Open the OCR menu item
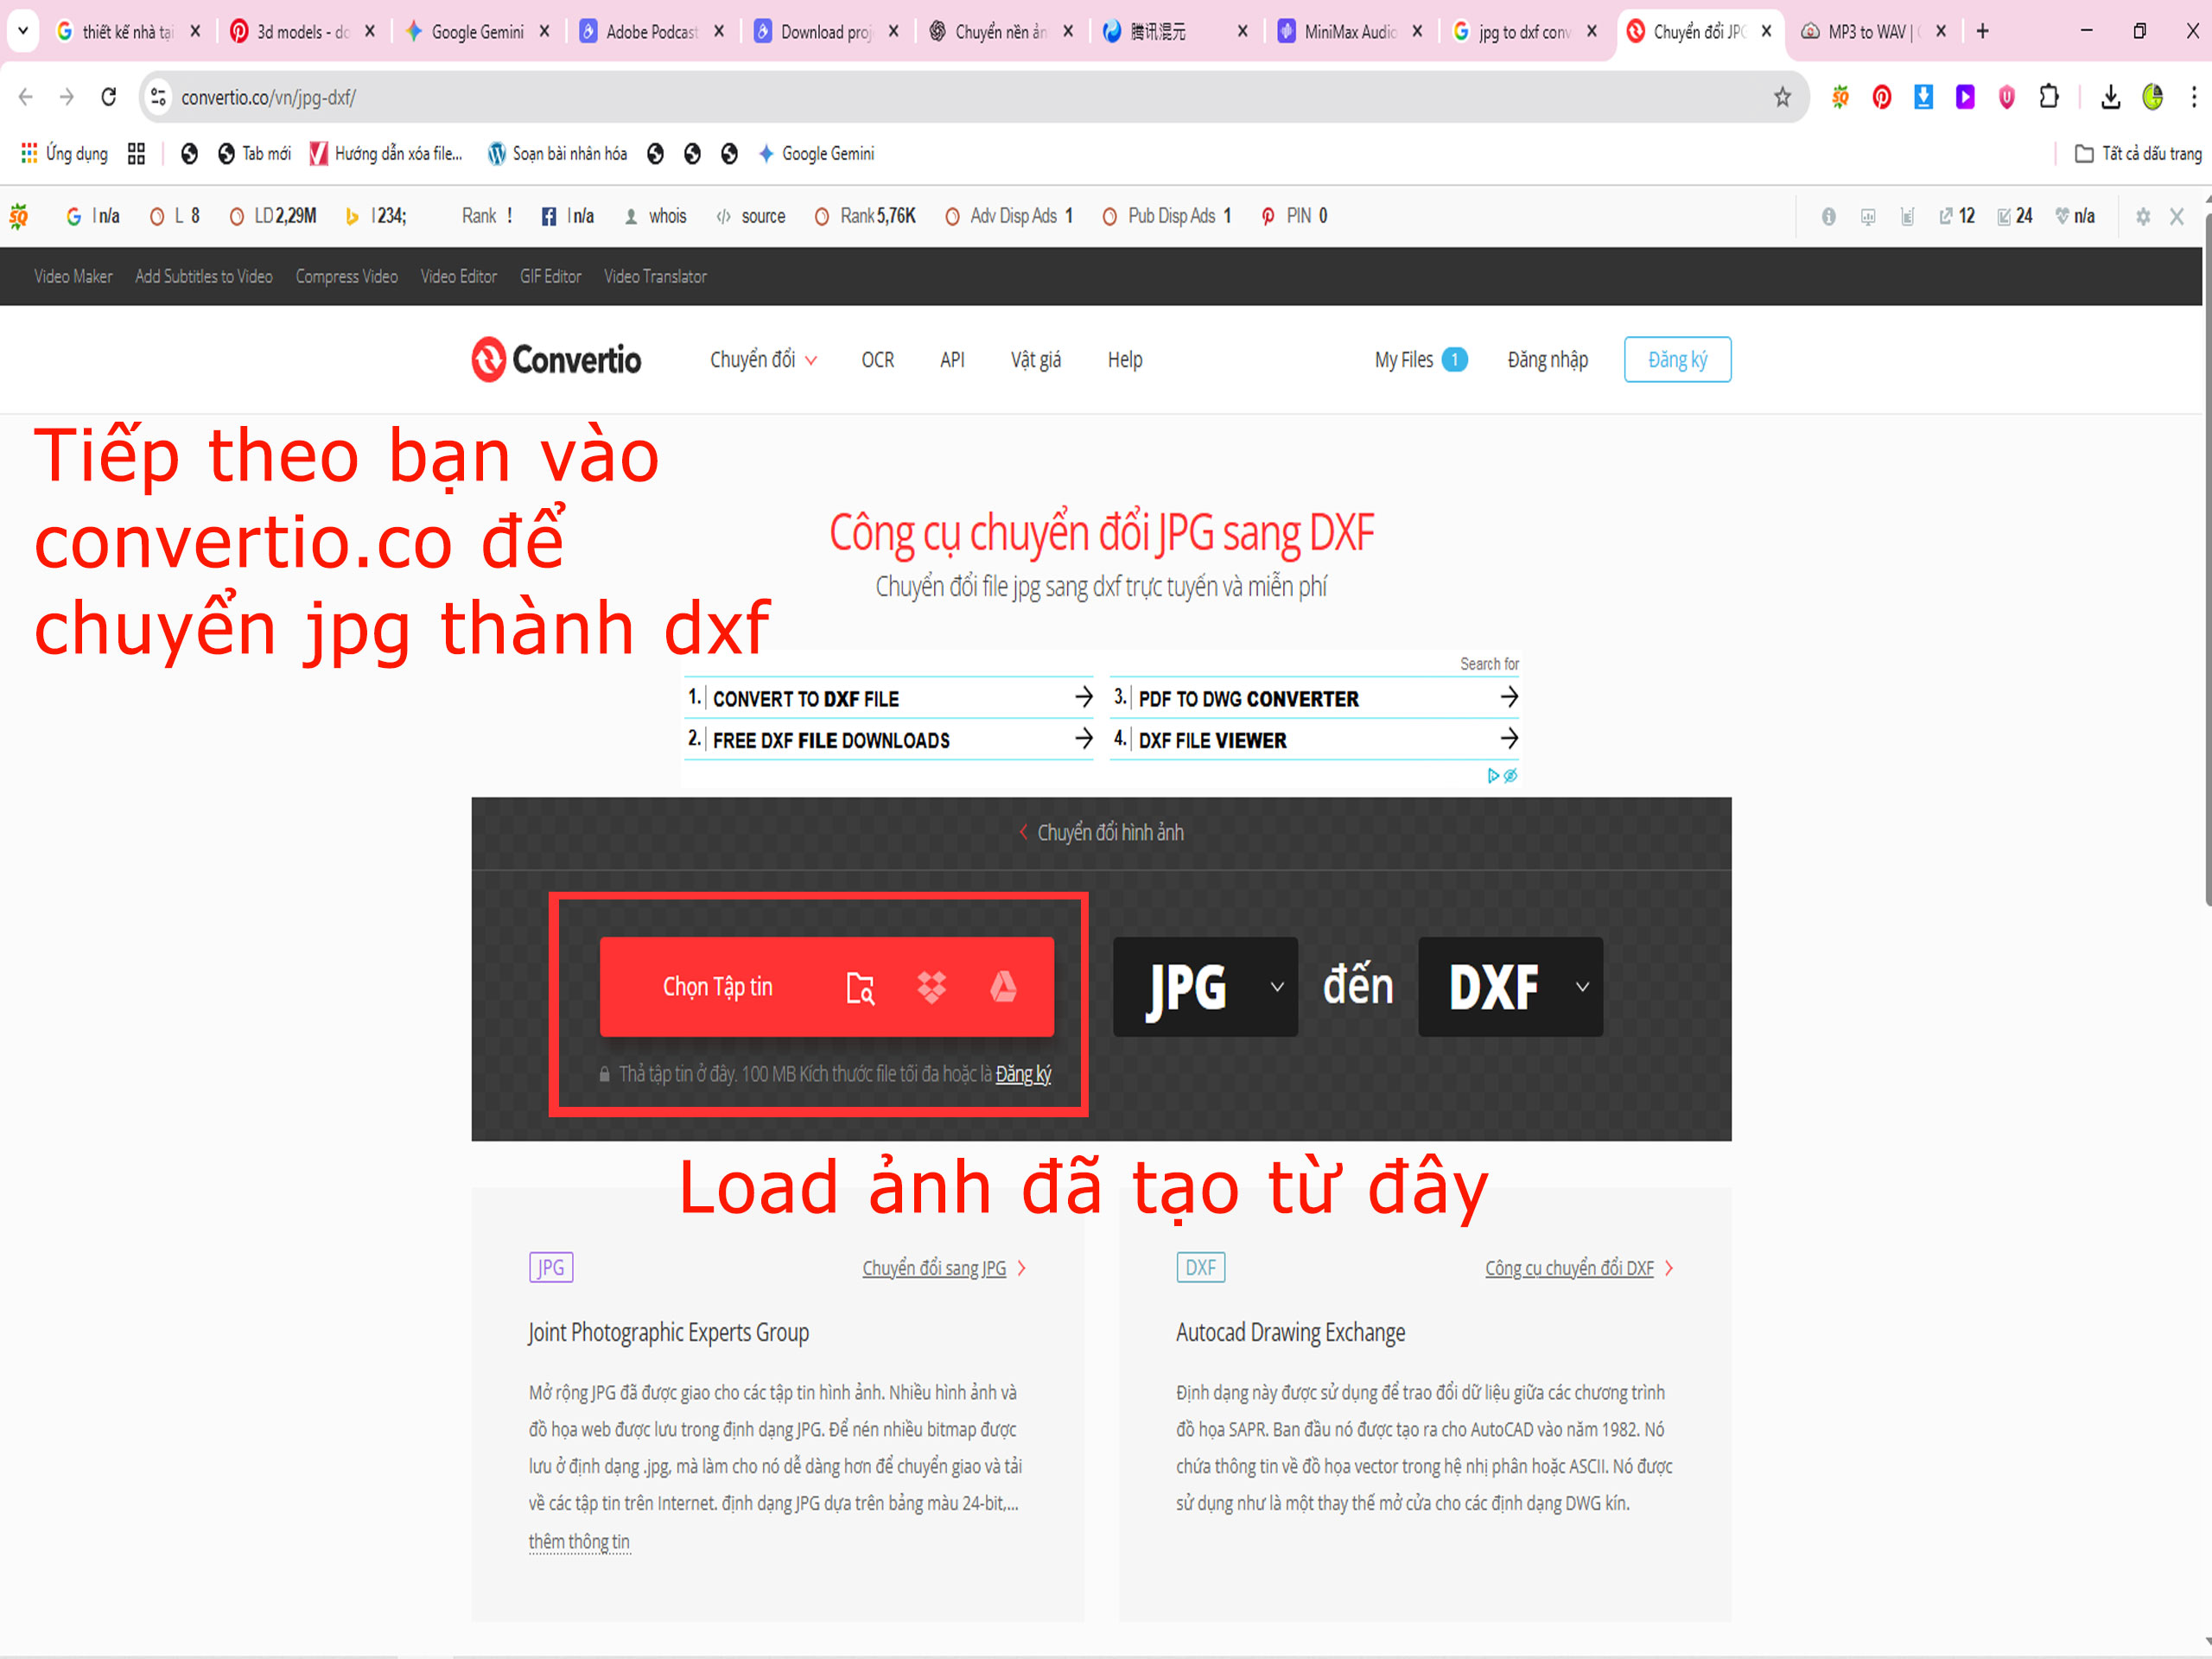2212x1659 pixels. coord(877,359)
